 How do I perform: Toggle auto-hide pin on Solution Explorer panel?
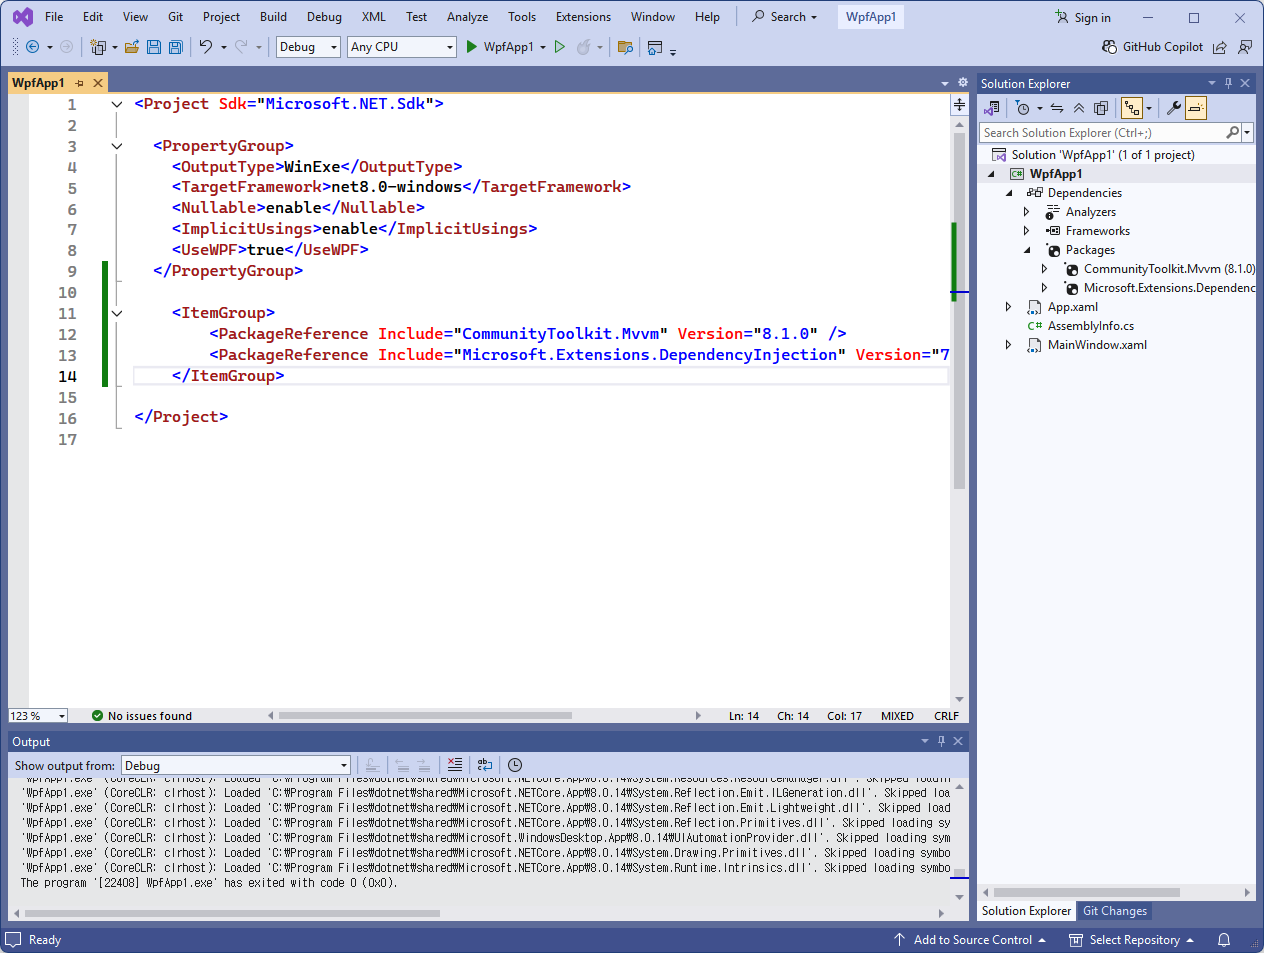[x=1229, y=83]
